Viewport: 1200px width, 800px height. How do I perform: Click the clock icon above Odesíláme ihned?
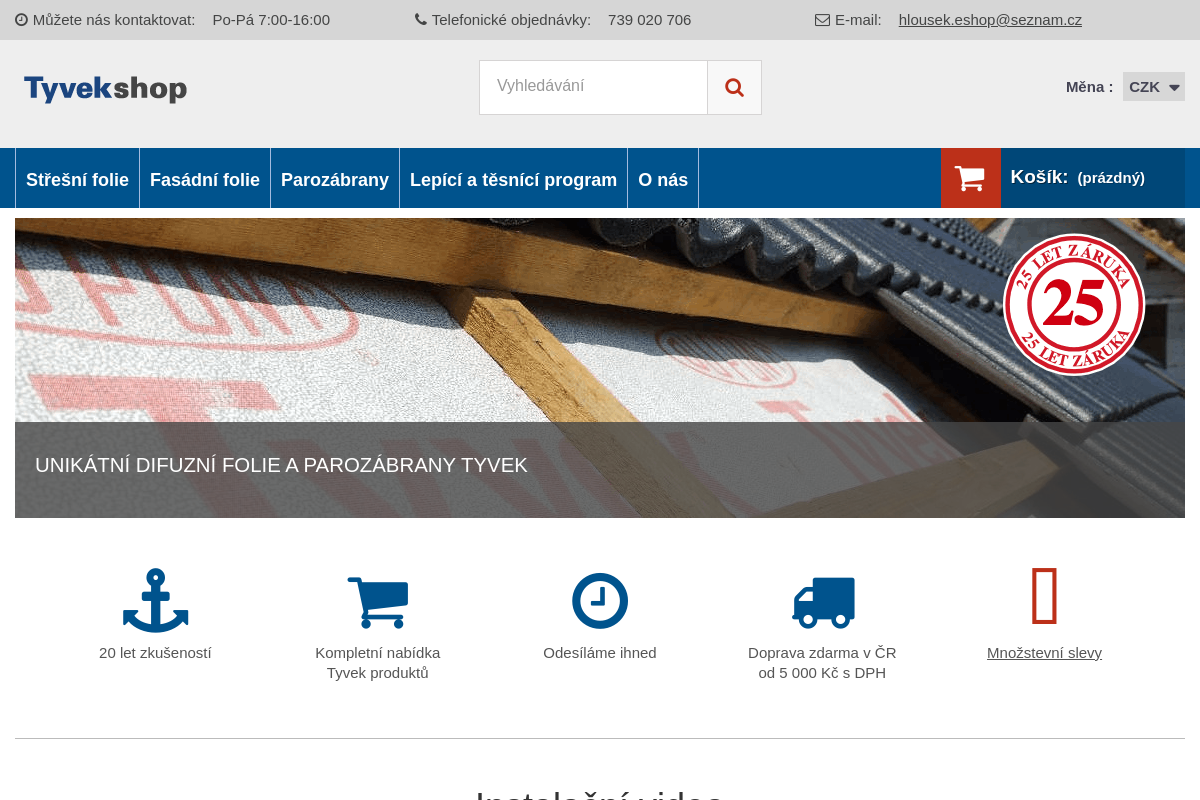(x=600, y=601)
